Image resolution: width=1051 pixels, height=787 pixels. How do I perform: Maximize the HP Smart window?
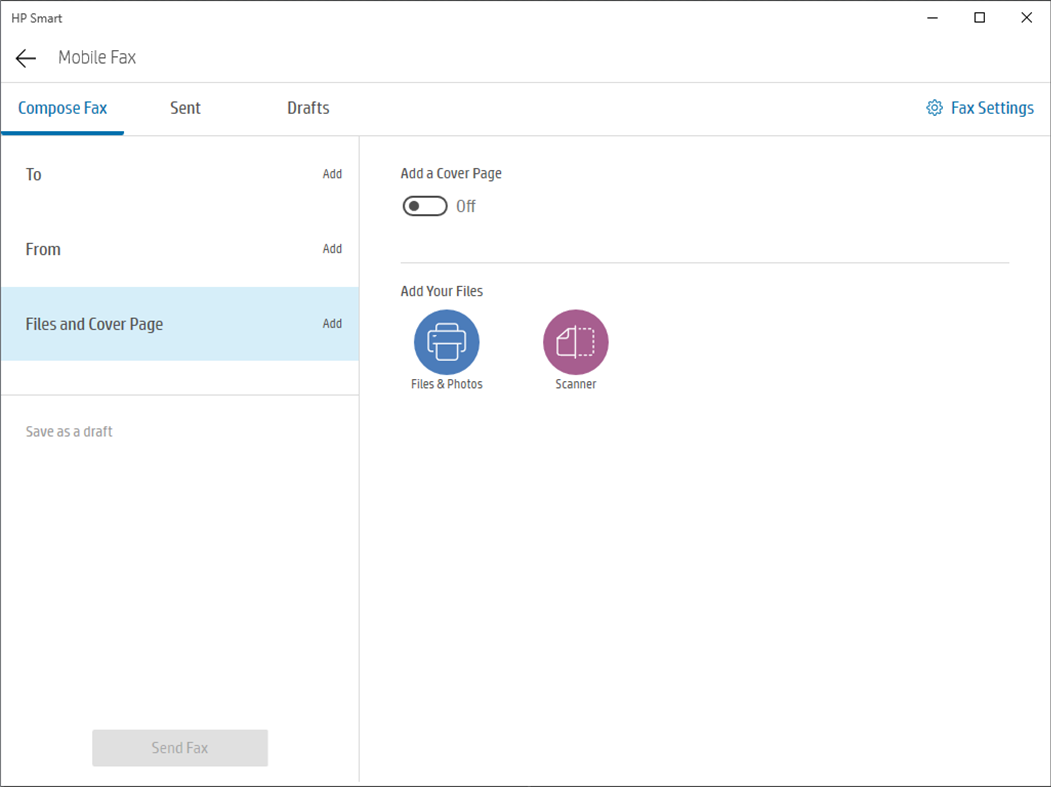pos(979,17)
